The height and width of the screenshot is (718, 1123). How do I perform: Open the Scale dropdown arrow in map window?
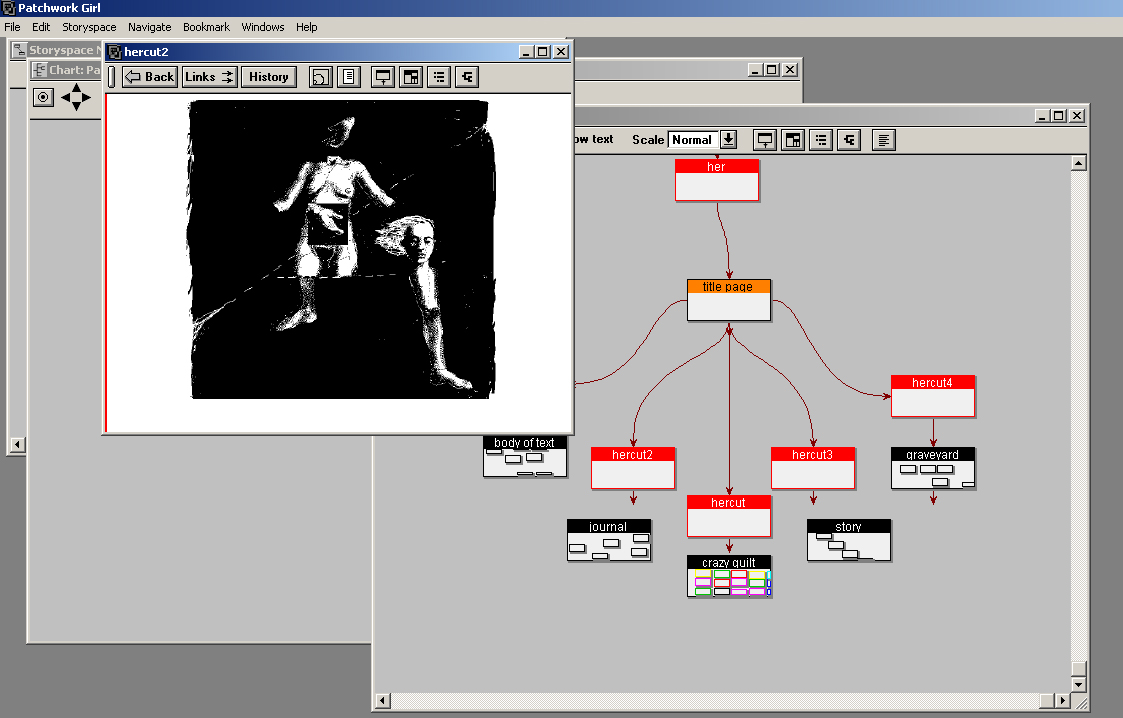[728, 140]
